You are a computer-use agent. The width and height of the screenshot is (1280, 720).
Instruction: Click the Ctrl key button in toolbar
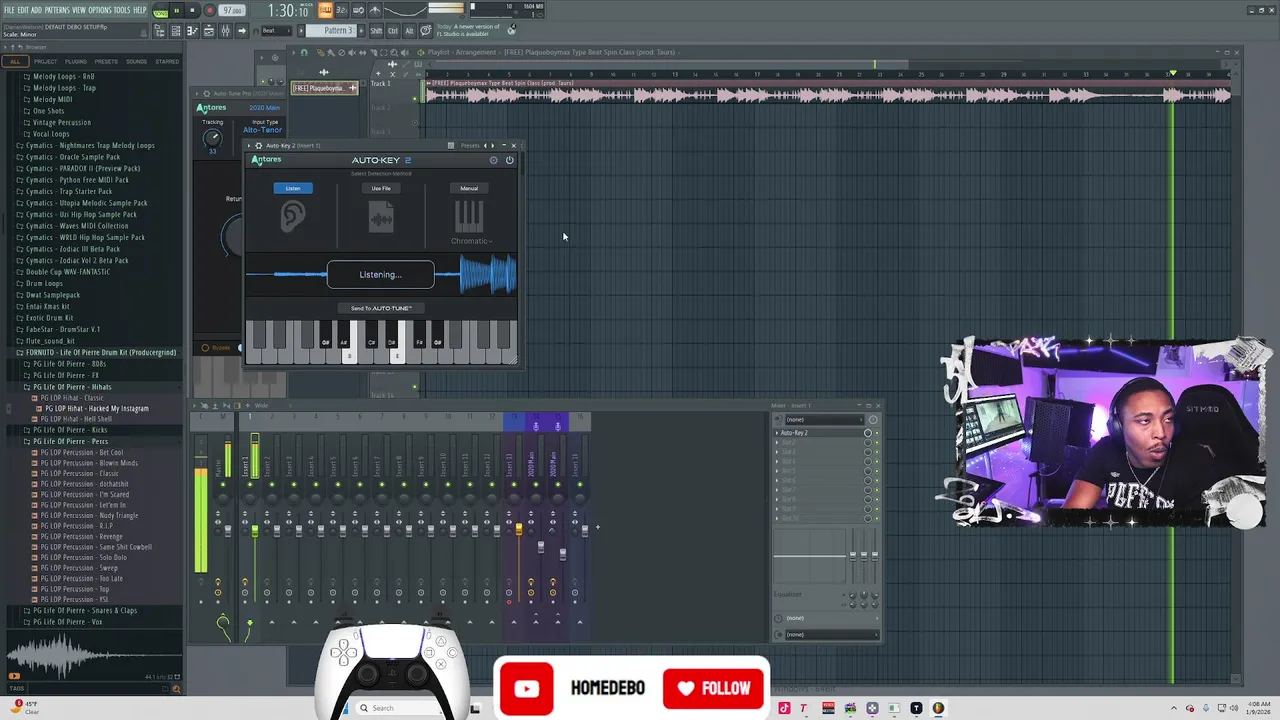393,31
